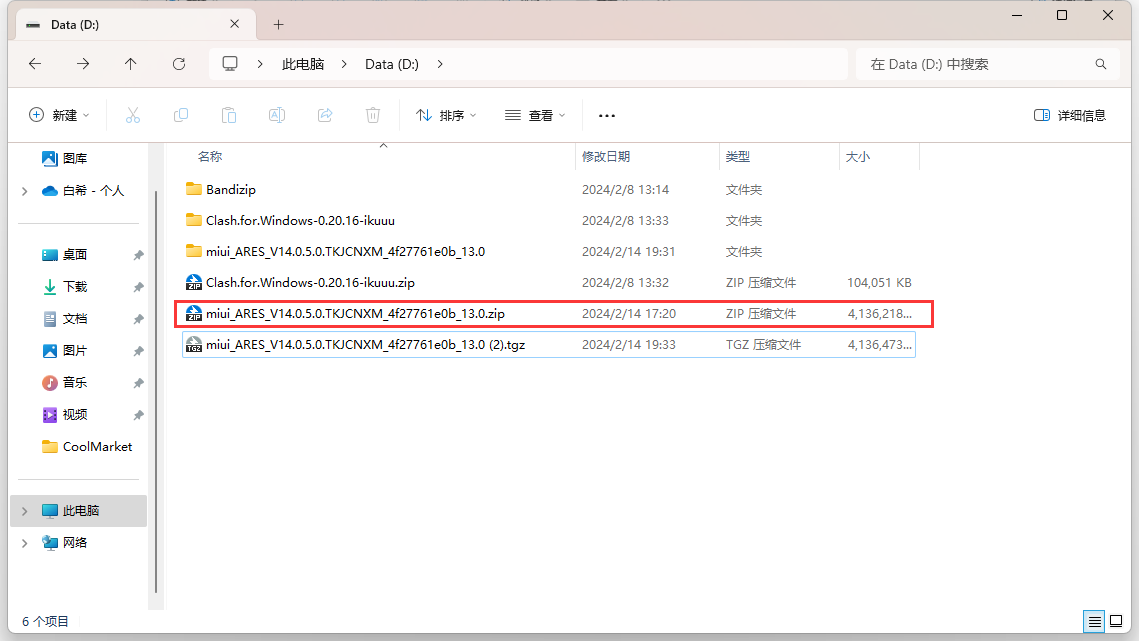Expand chevron after 此电脑 in address bar
Image resolution: width=1139 pixels, height=641 pixels.
pos(344,64)
